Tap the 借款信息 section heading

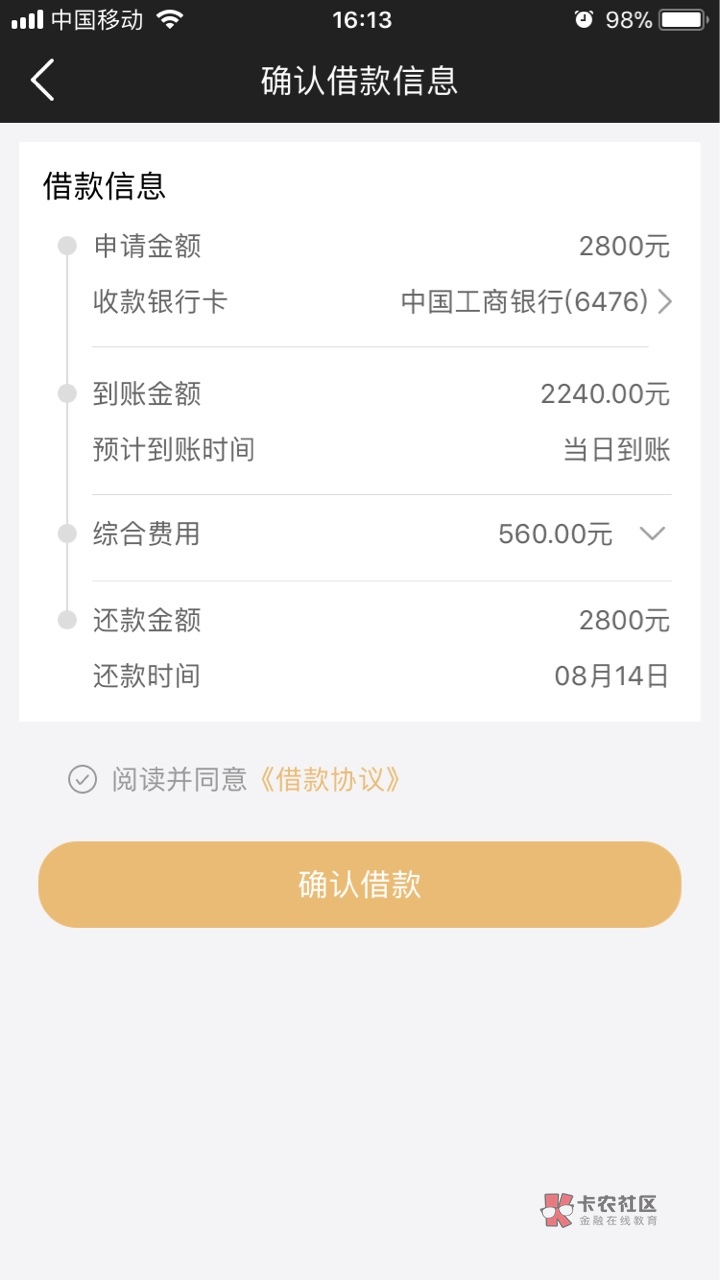tap(104, 186)
